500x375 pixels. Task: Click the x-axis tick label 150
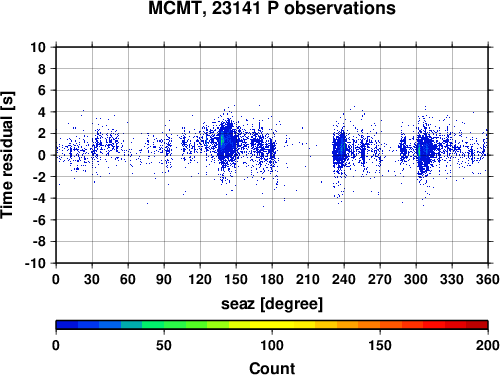point(236,279)
